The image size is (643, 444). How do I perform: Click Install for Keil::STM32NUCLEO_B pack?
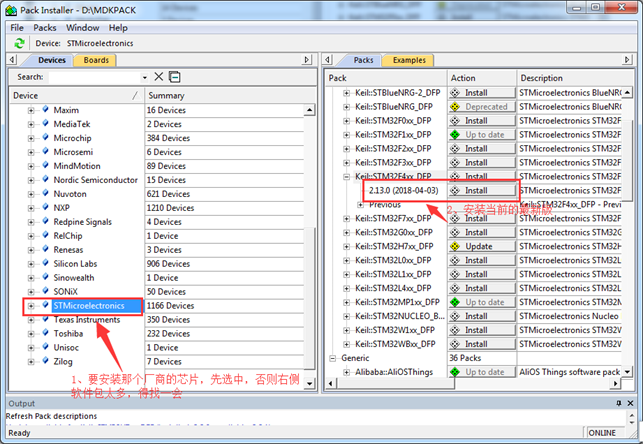pyautogui.click(x=482, y=316)
